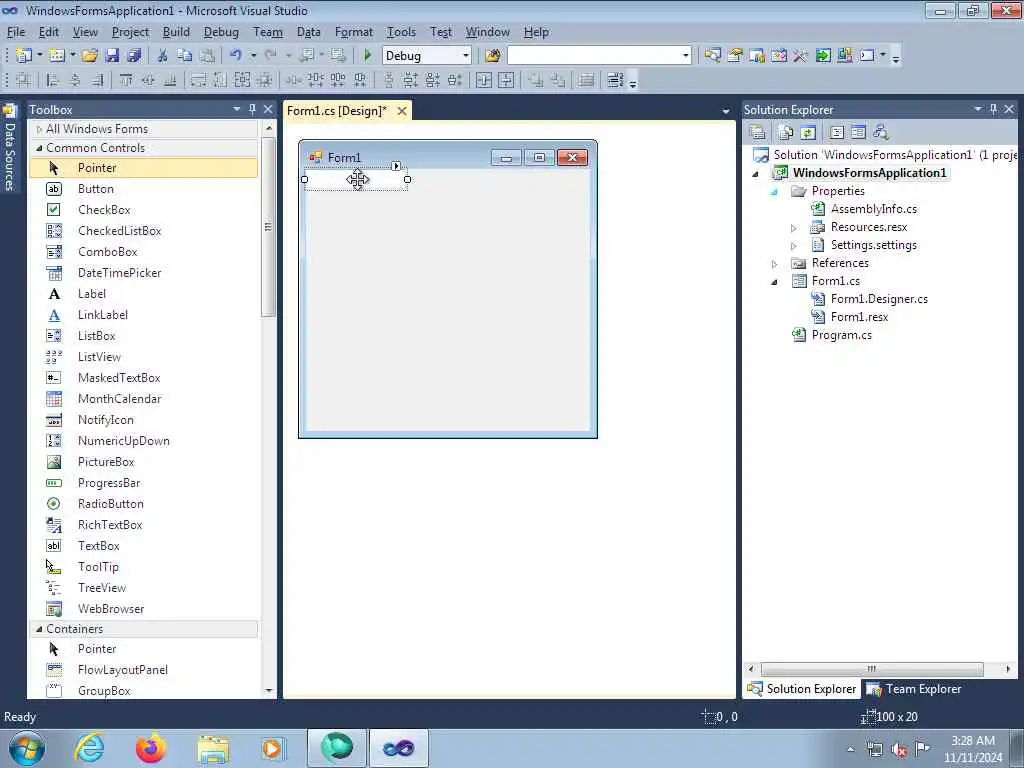Click the Windows Start orb
Viewport: 1024px width, 768px height.
tap(27, 748)
